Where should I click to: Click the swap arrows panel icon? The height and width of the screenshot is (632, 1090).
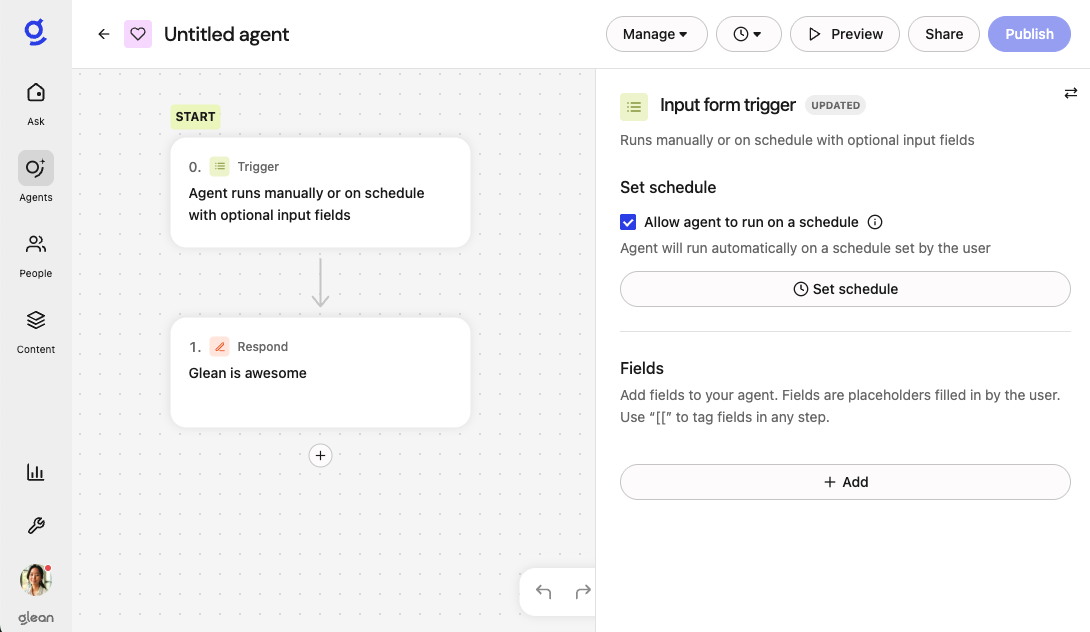click(1070, 93)
